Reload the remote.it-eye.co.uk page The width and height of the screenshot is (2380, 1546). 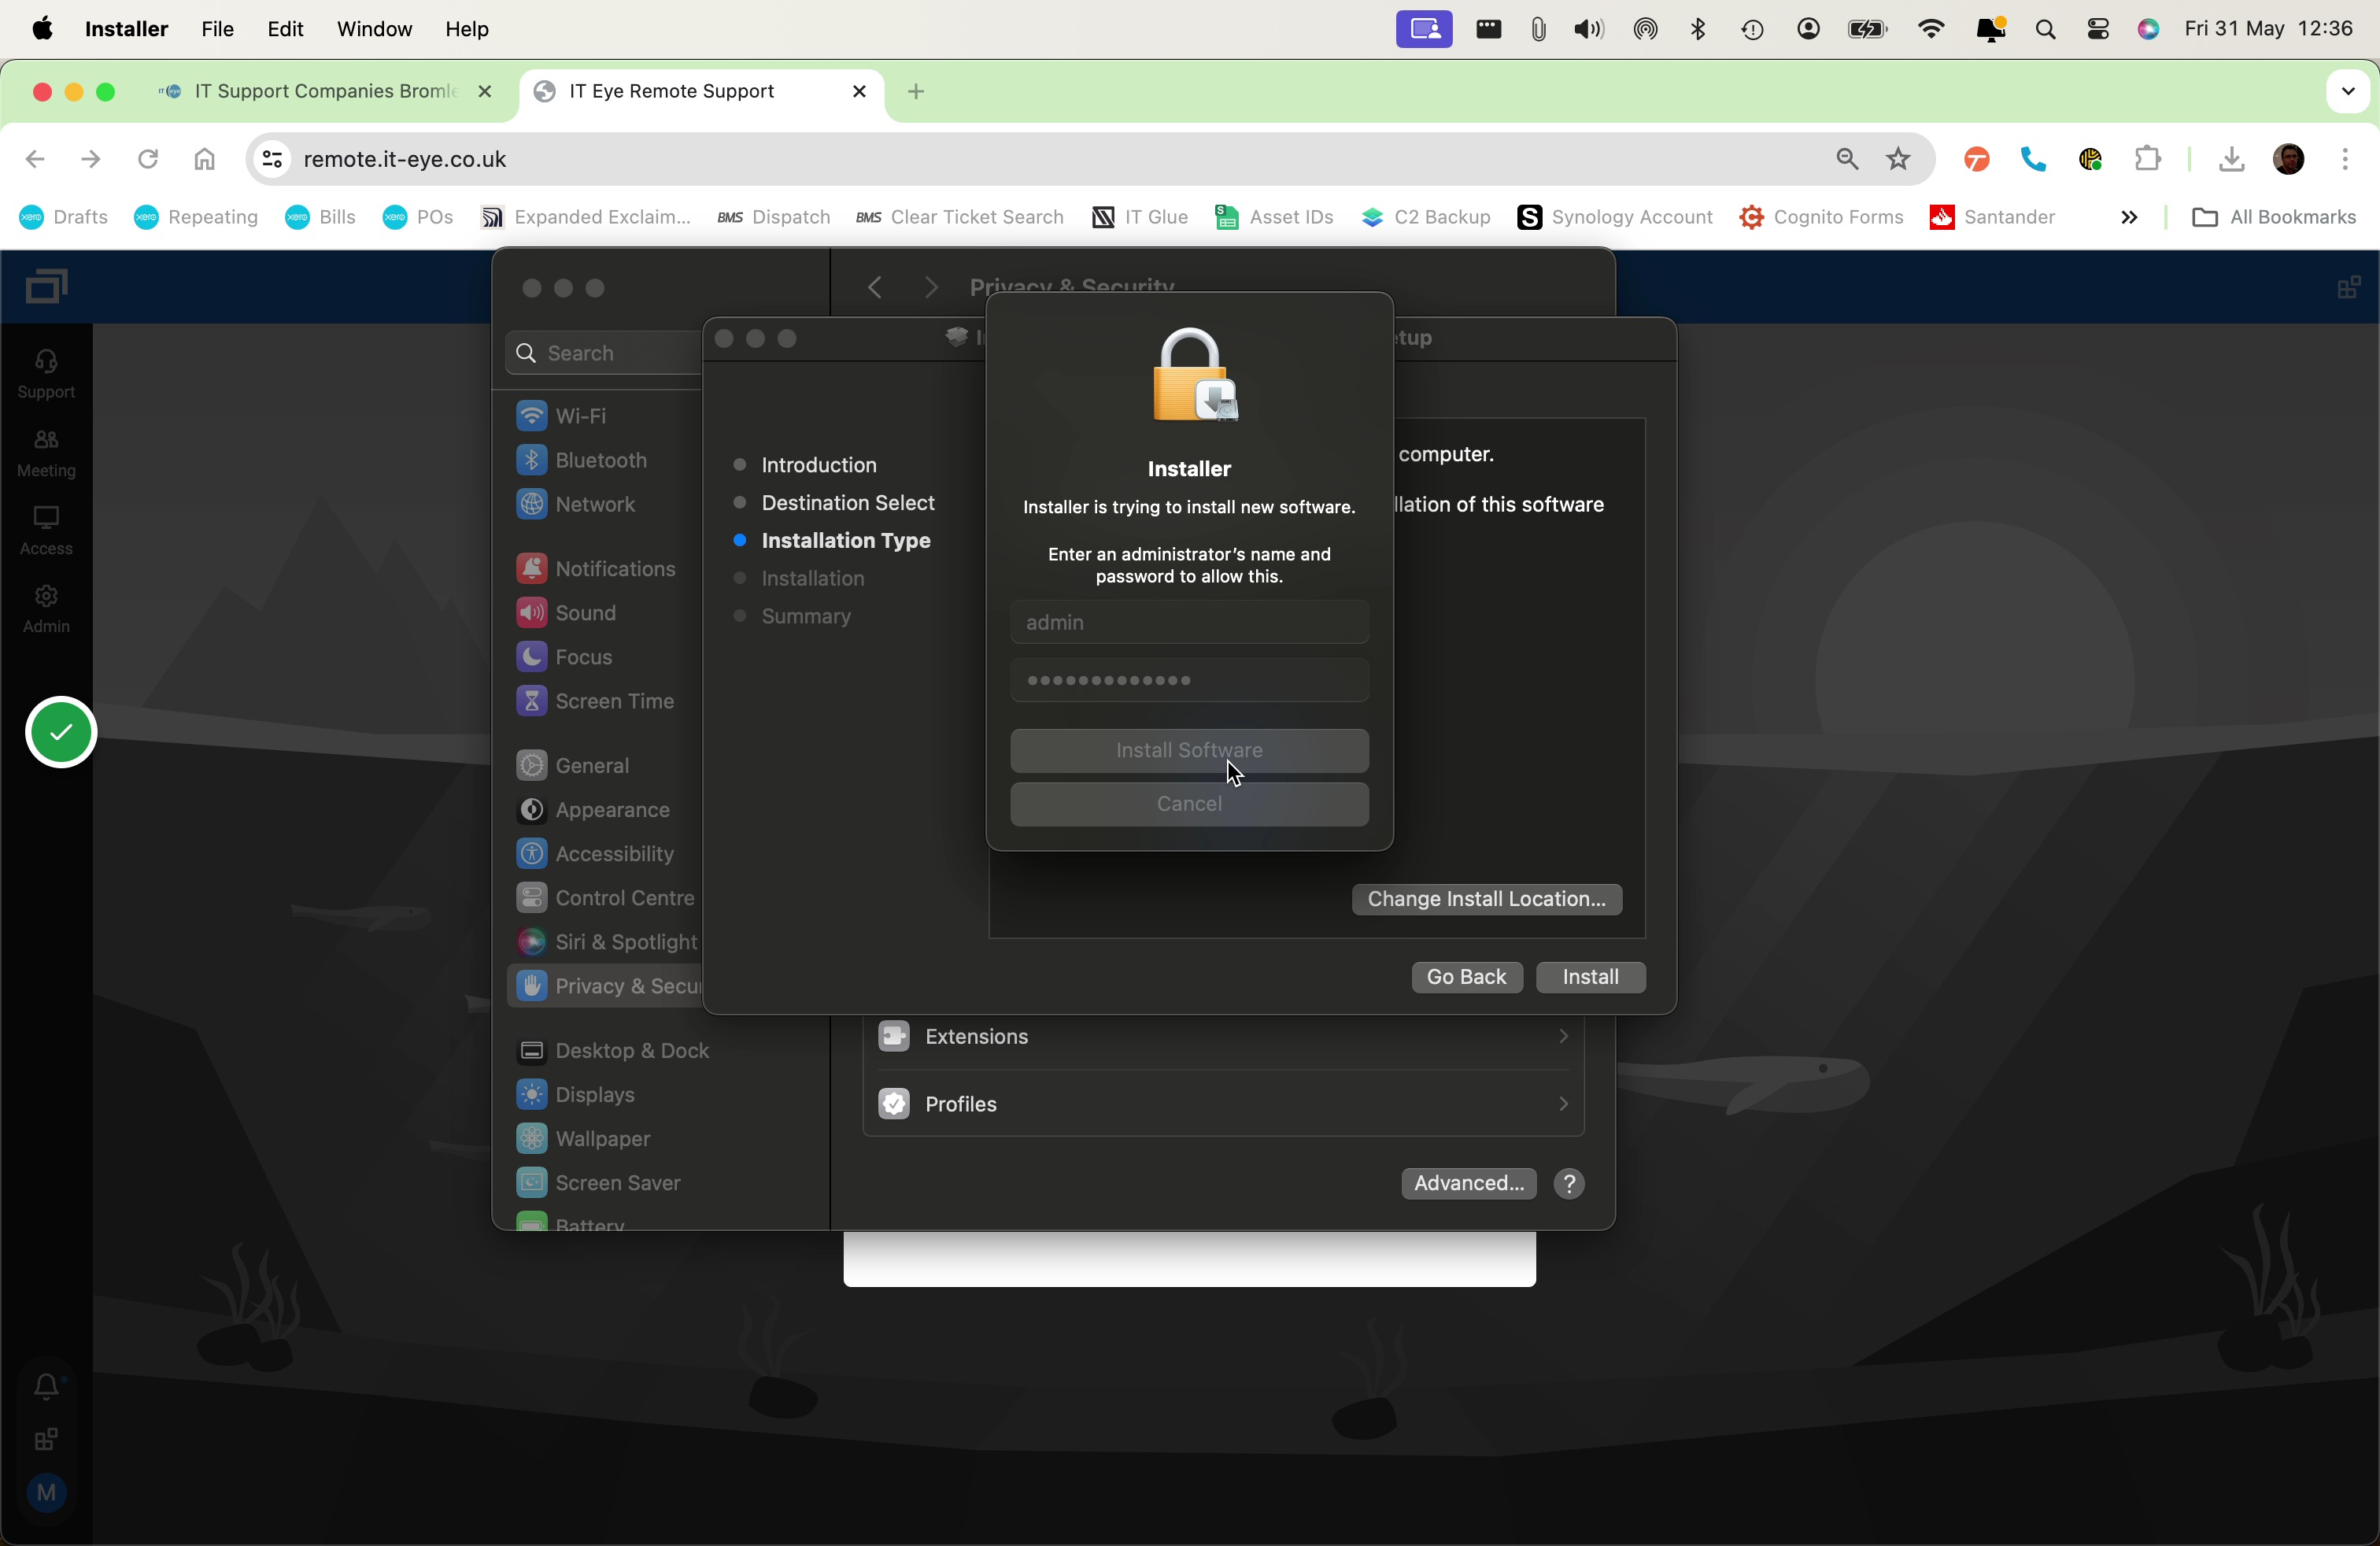click(148, 159)
